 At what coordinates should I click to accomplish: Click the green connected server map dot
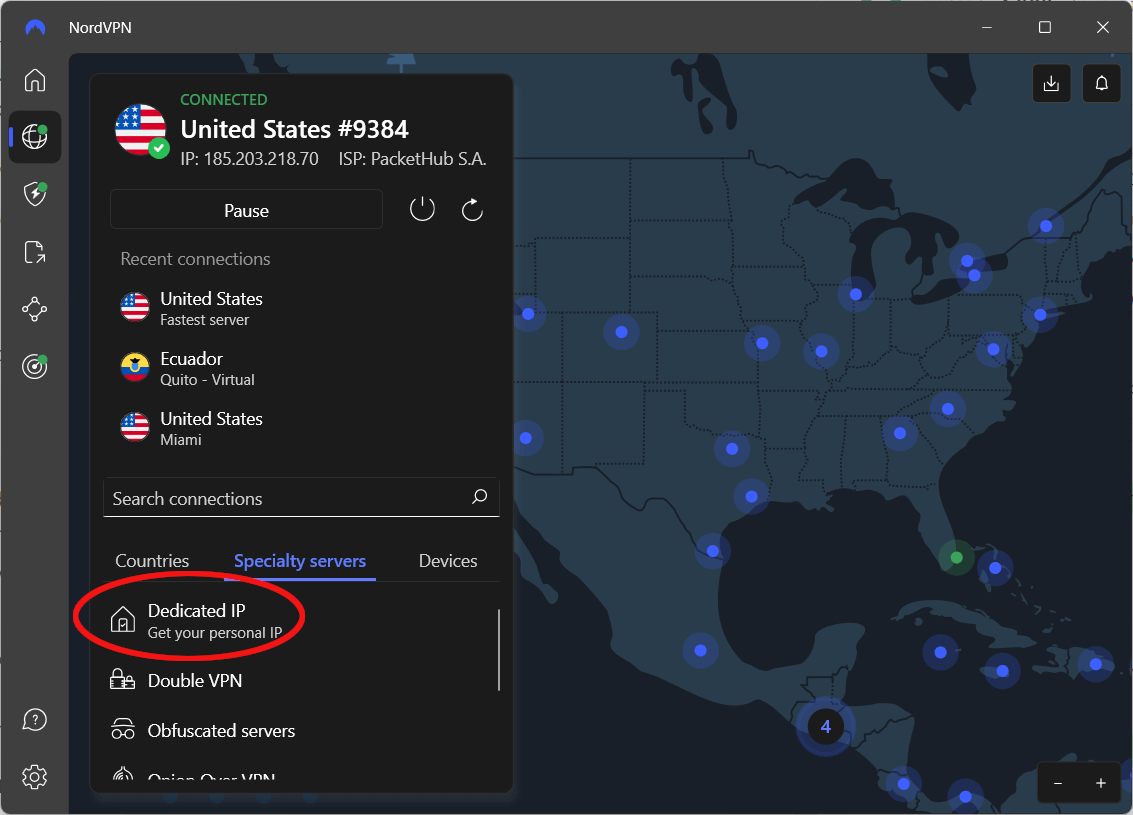point(957,558)
